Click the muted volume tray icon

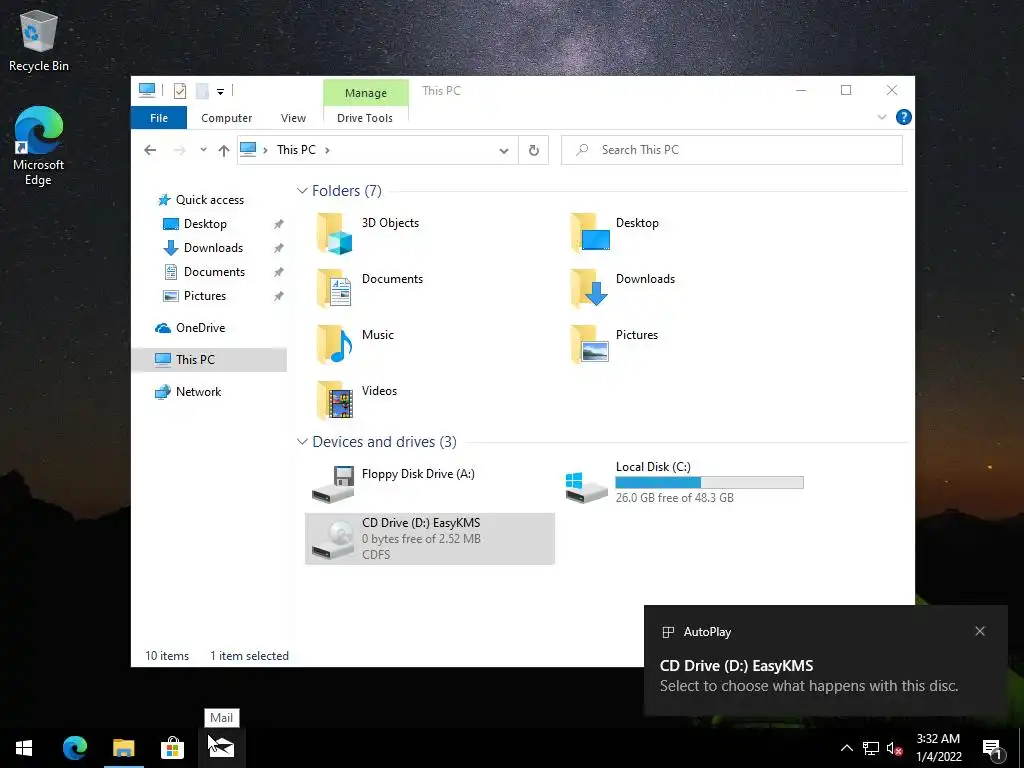click(895, 748)
